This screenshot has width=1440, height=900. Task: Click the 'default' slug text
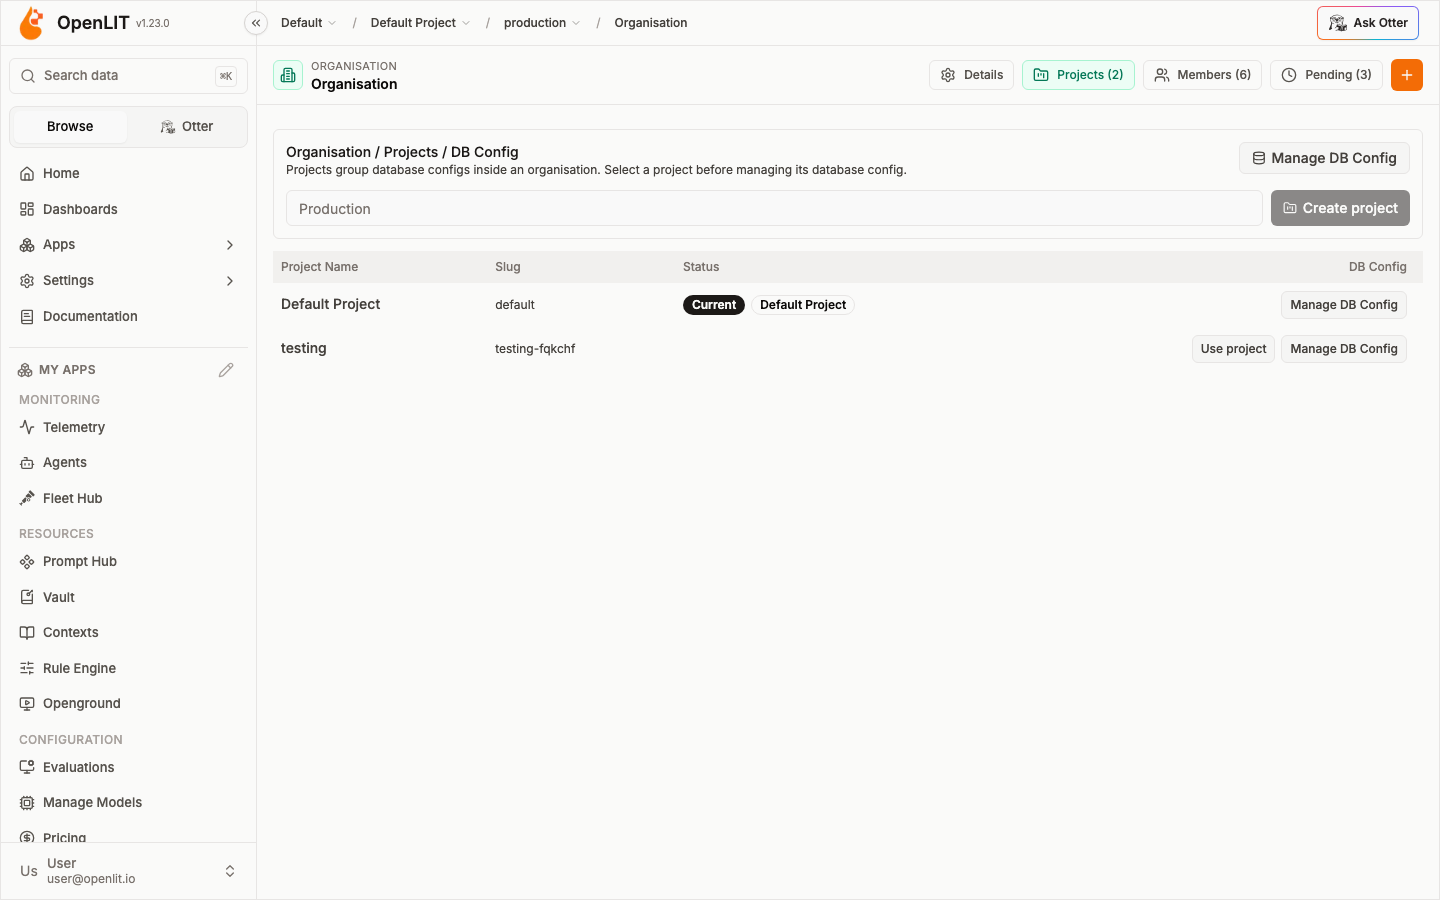515,305
